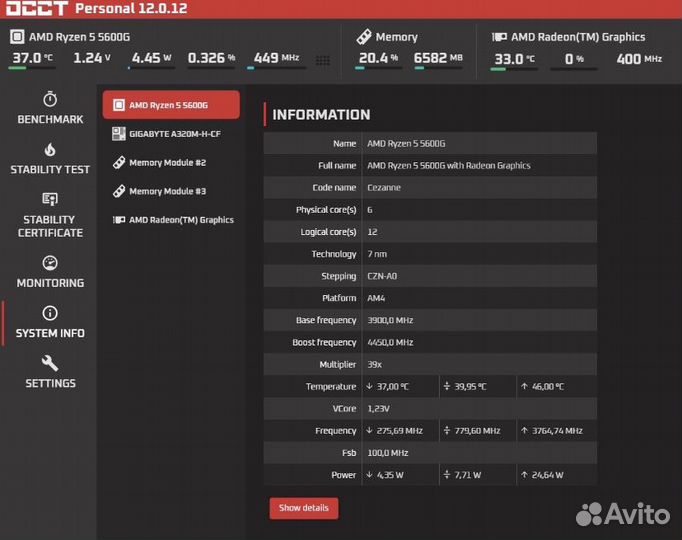Click the GPU card icon in header
The image size is (682, 540).
click(499, 37)
